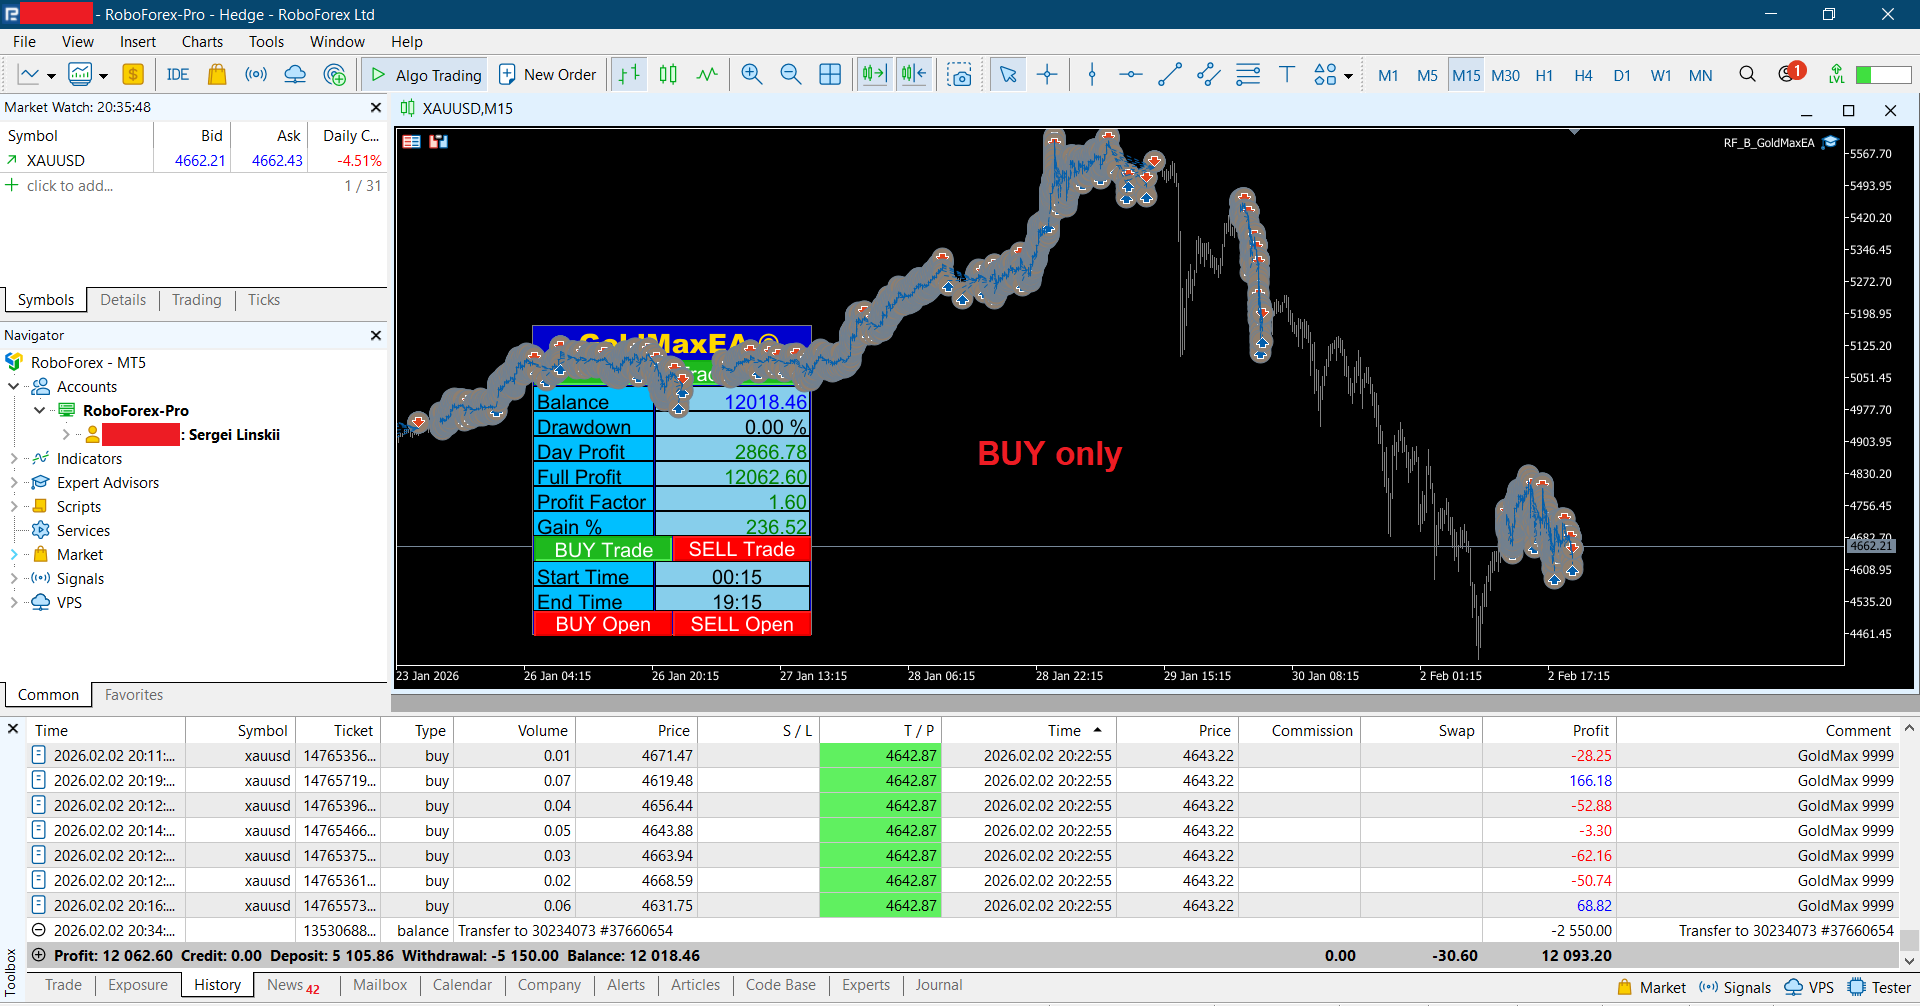Image resolution: width=1920 pixels, height=1006 pixels.
Task: Click the history table vertical scrollbar
Action: coord(1909,940)
